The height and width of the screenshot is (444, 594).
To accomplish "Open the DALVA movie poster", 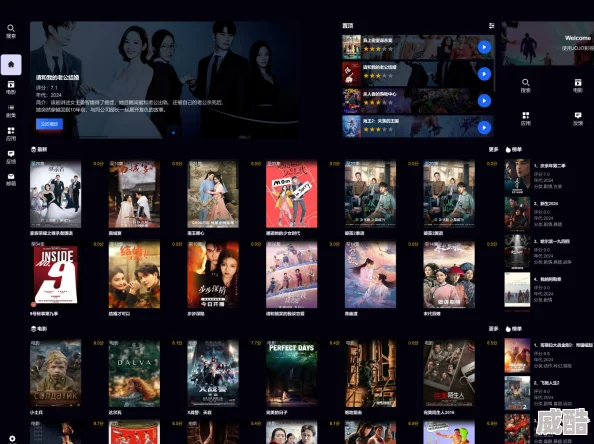I will point(134,374).
